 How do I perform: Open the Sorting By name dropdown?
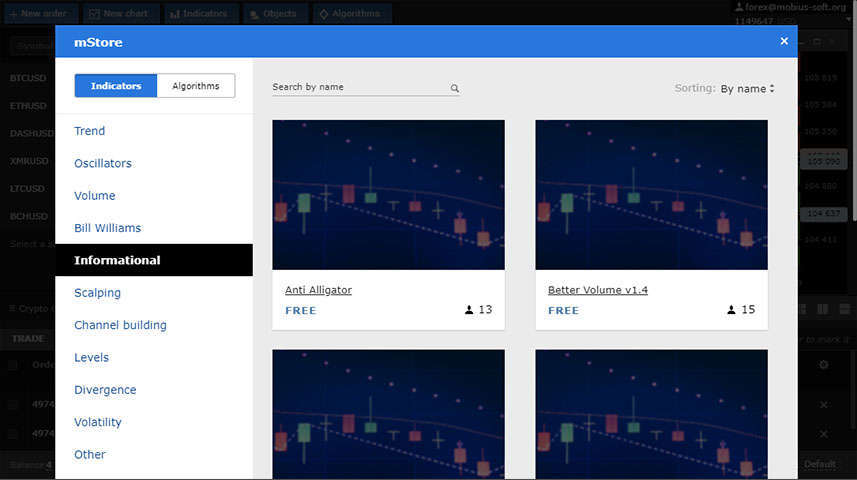[x=747, y=89]
